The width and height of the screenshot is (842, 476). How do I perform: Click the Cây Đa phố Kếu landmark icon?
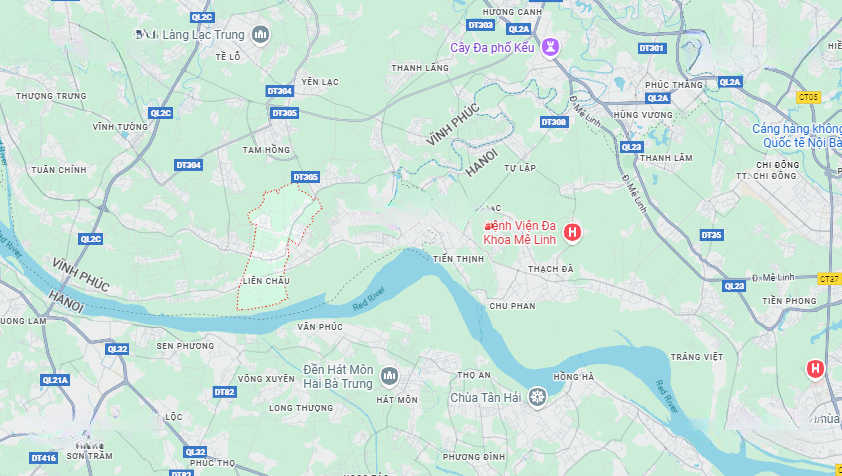(x=550, y=47)
